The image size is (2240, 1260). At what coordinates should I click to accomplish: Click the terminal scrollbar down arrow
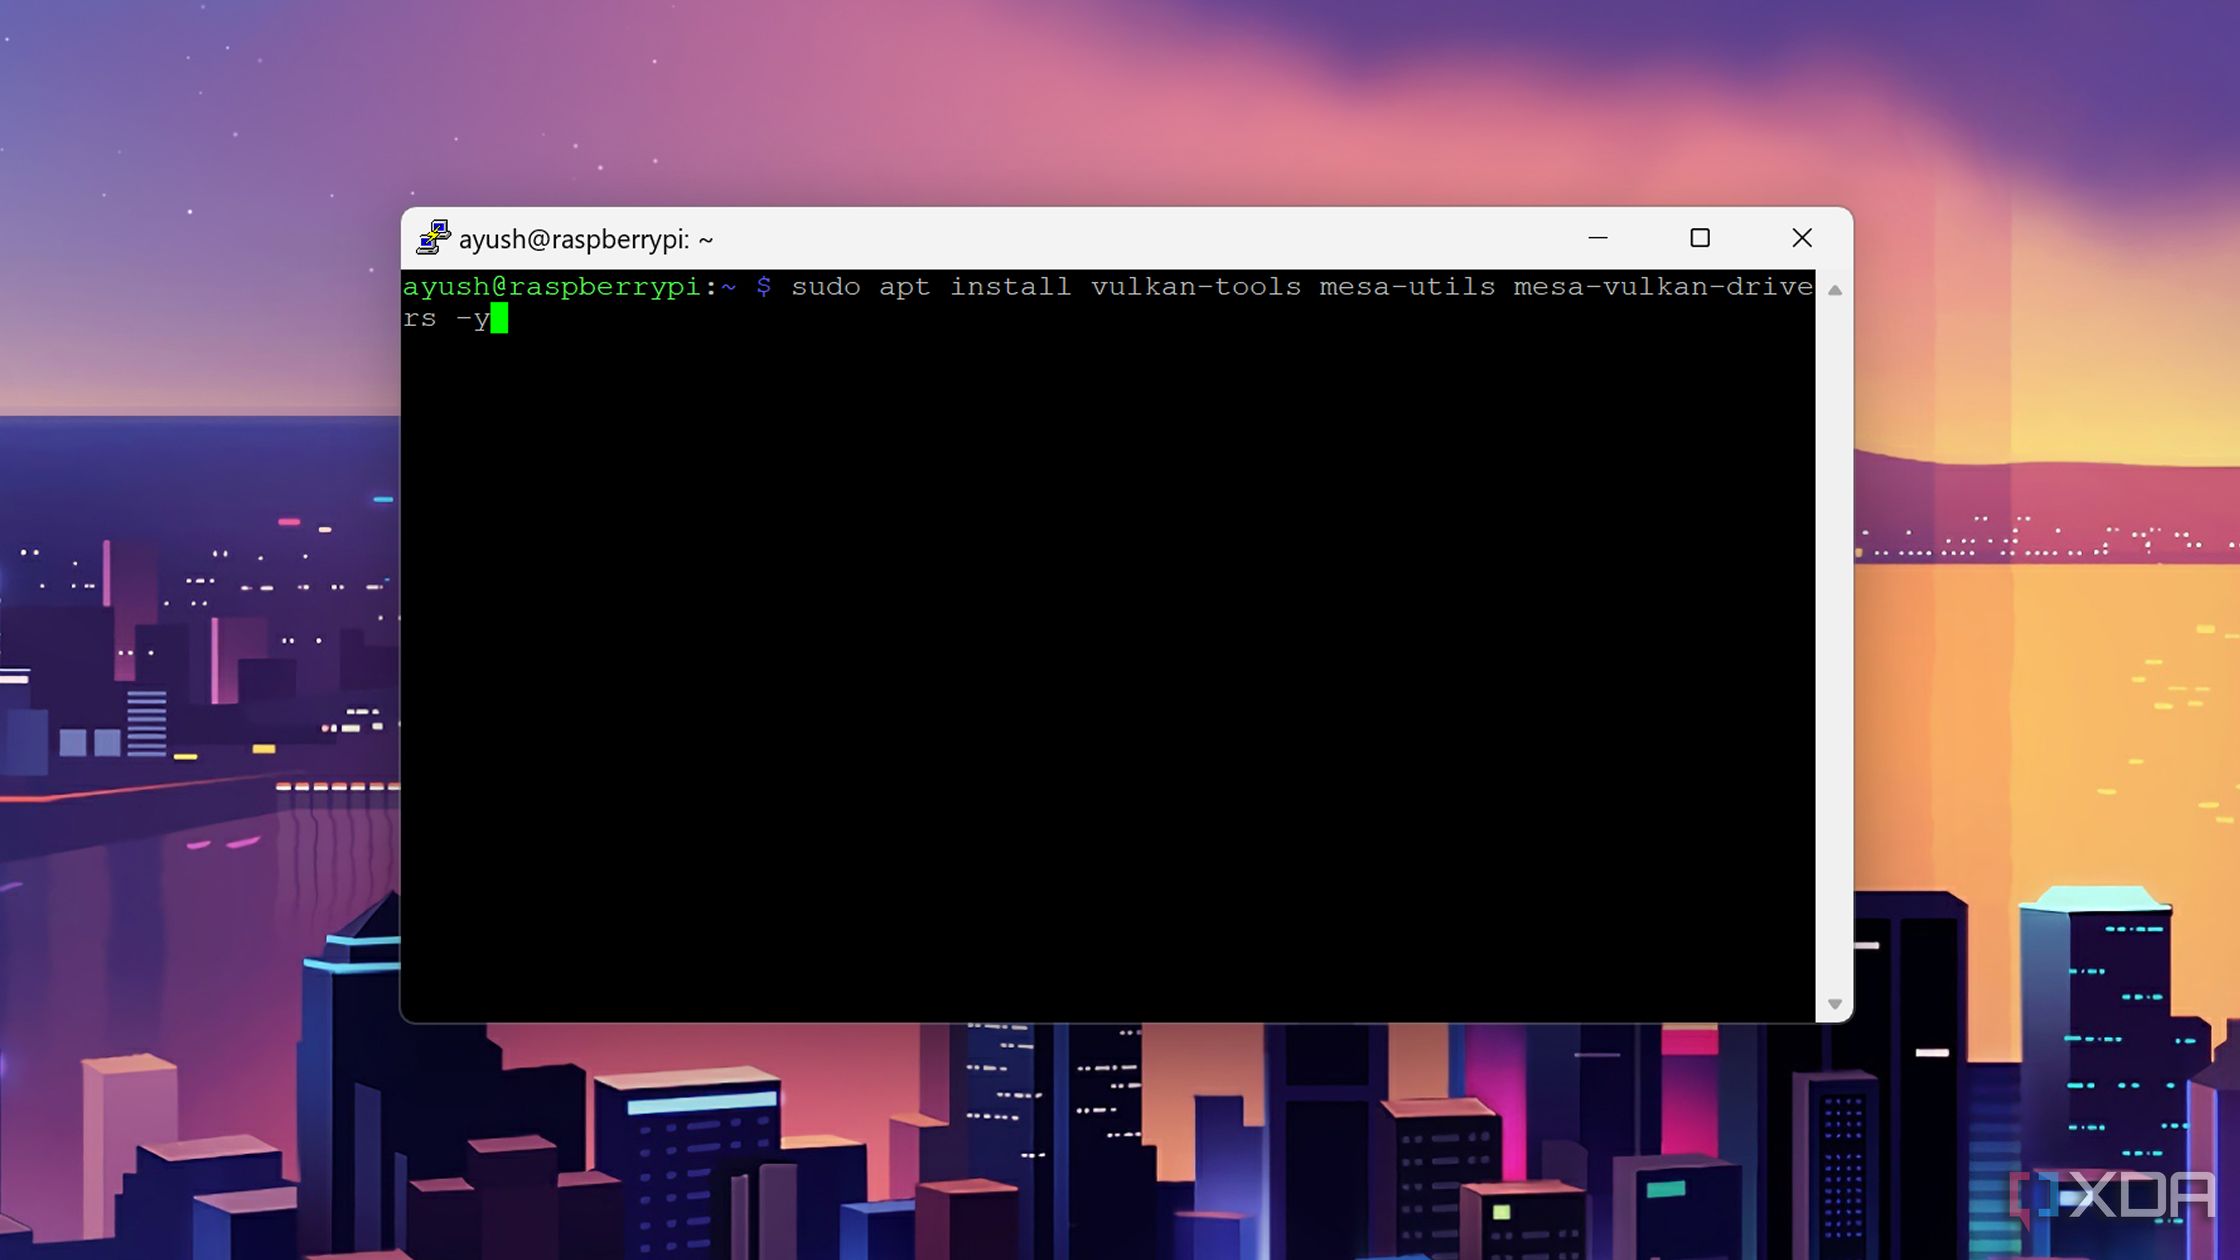pyautogui.click(x=1835, y=1004)
